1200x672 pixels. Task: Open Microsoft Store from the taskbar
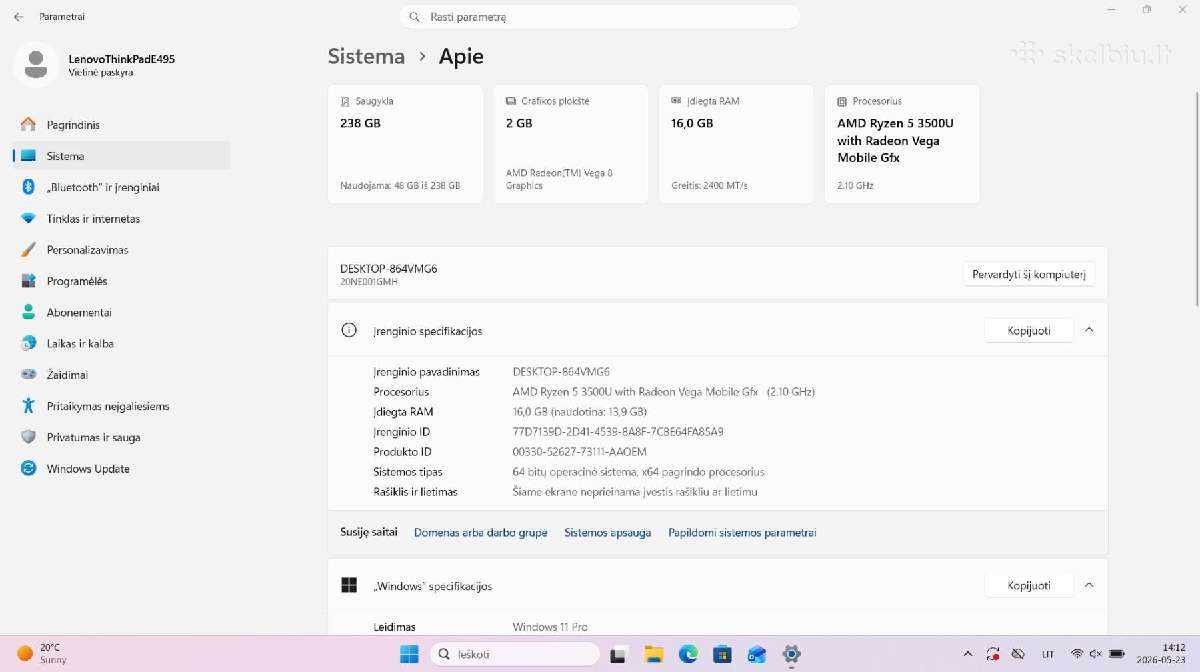click(722, 655)
